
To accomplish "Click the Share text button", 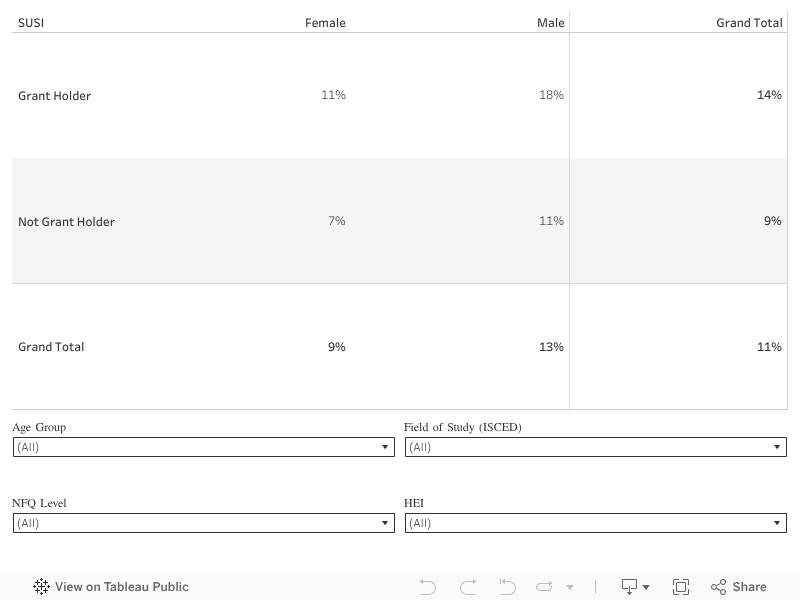I will tap(749, 587).
